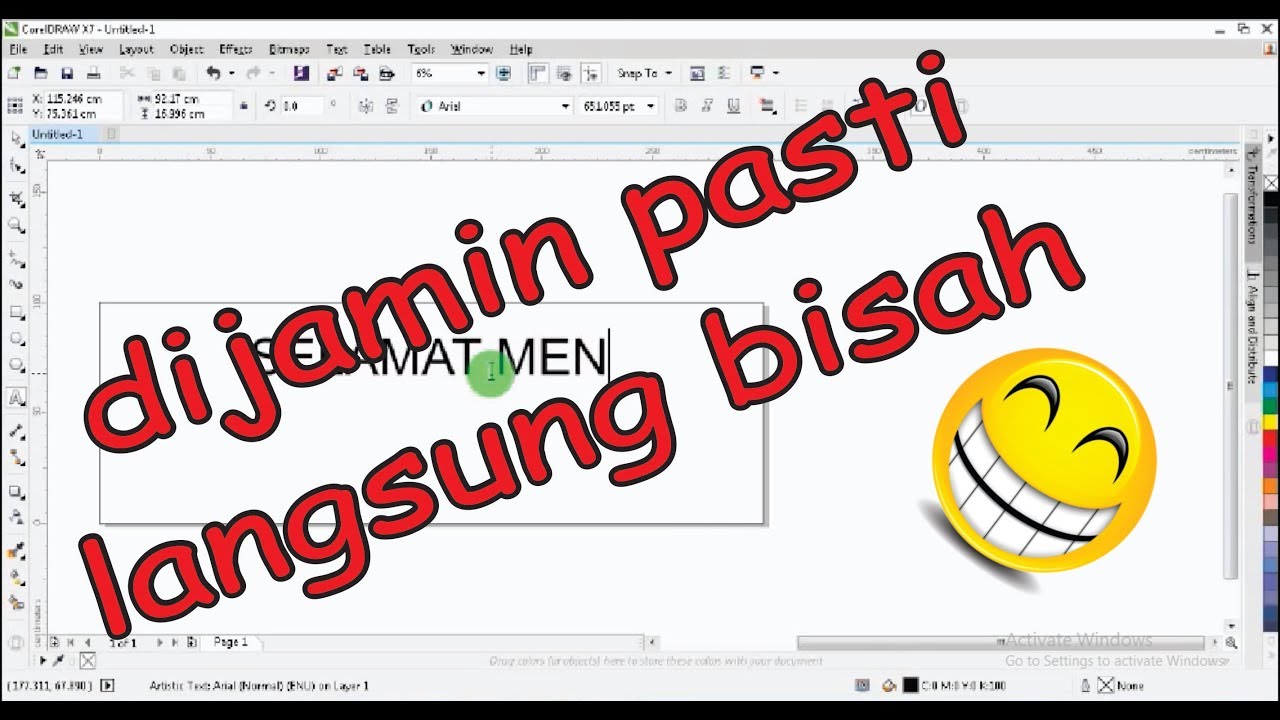Pick the yellow swatch in color palette
The height and width of the screenshot is (720, 1280).
point(1271,421)
